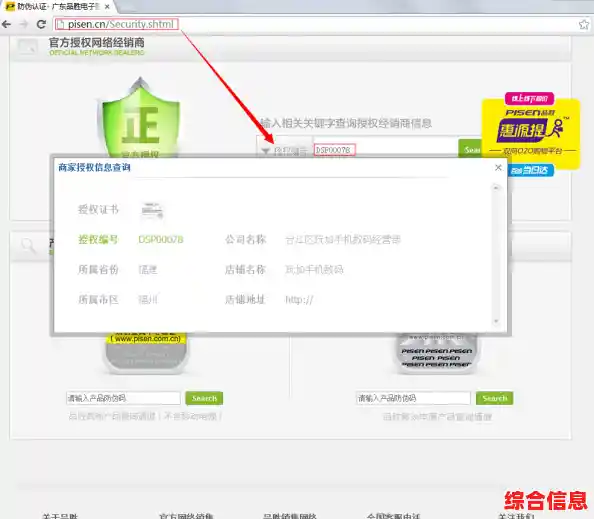Open the 授权证书 certificate thumbnail

pyautogui.click(x=152, y=210)
